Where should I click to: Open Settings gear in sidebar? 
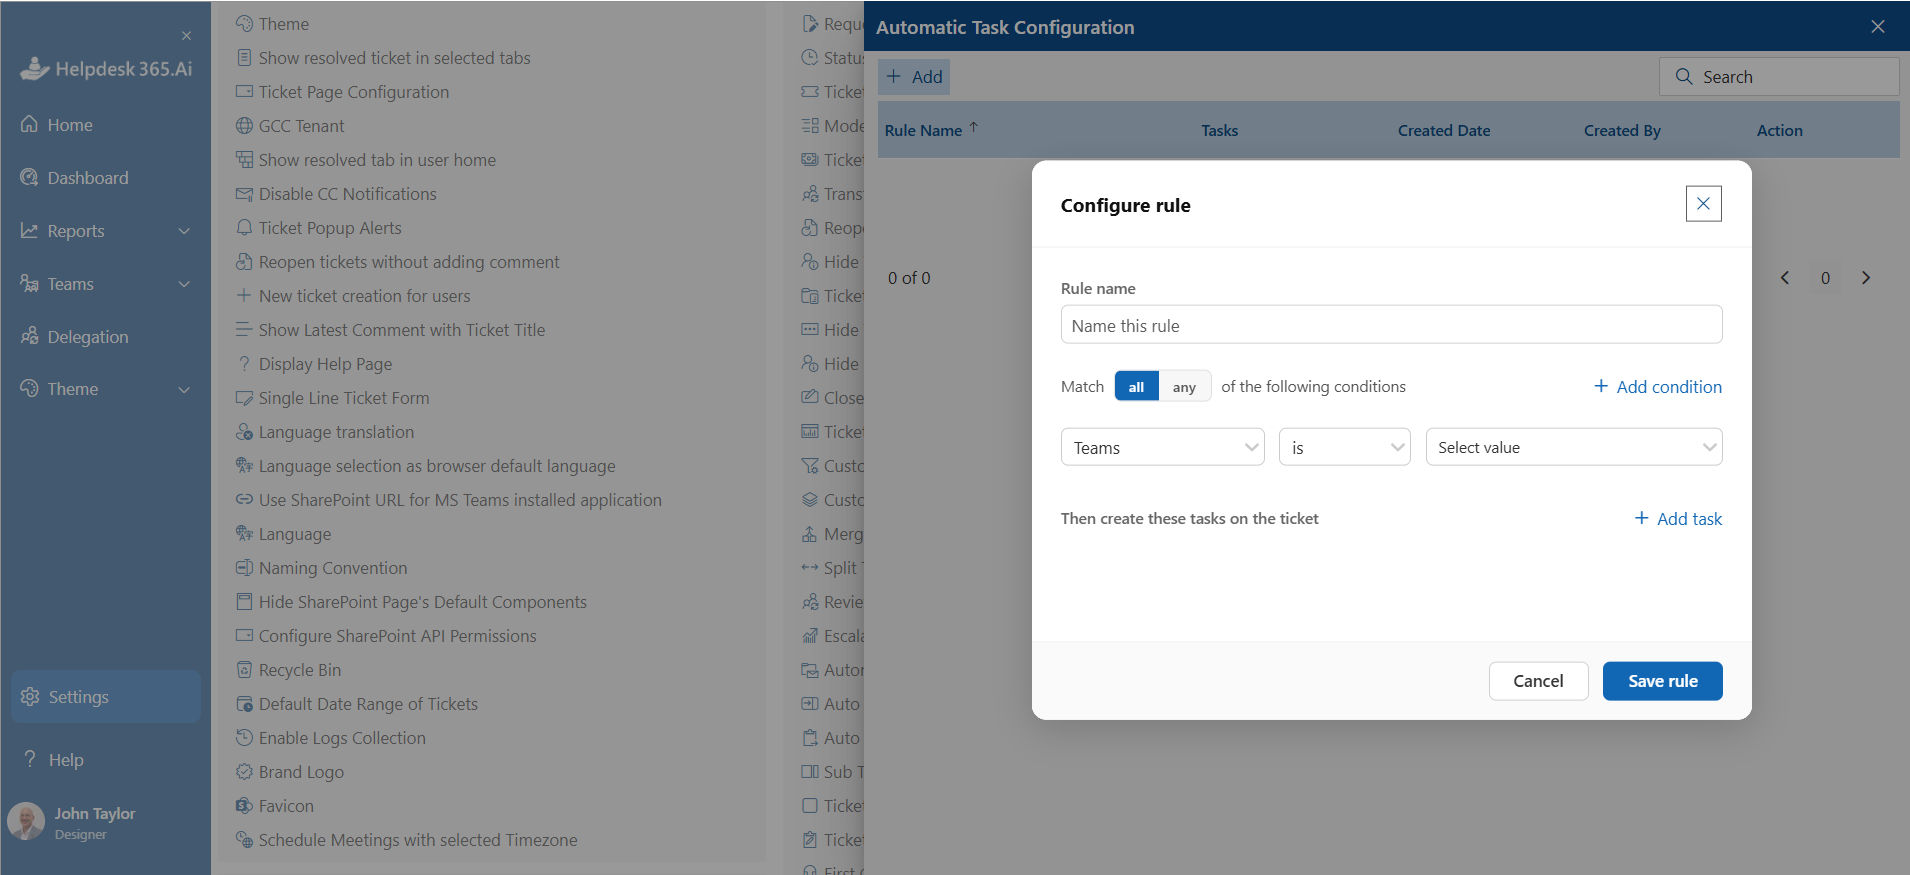[30, 696]
